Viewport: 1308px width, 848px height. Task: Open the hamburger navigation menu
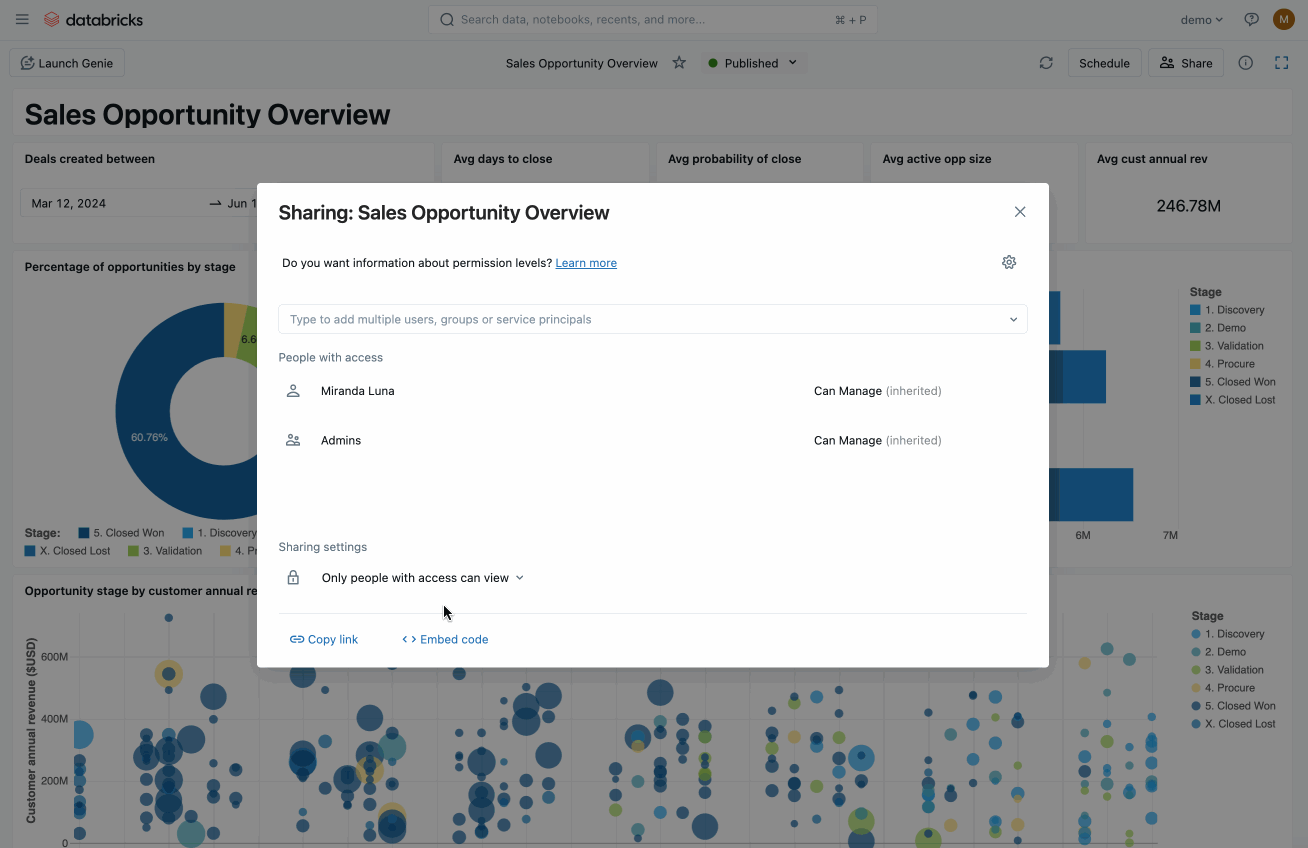[22, 19]
